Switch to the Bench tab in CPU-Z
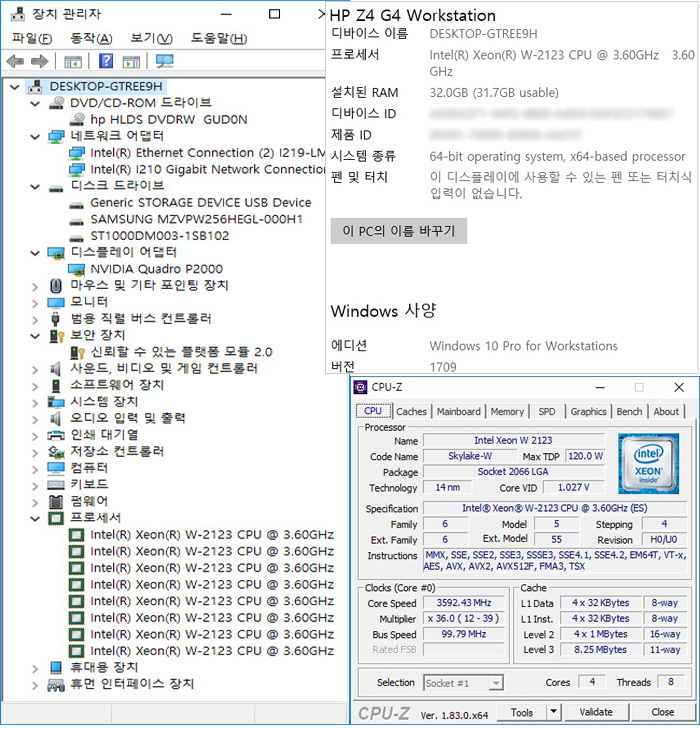Screen dimensions: 700x729 click(x=629, y=411)
